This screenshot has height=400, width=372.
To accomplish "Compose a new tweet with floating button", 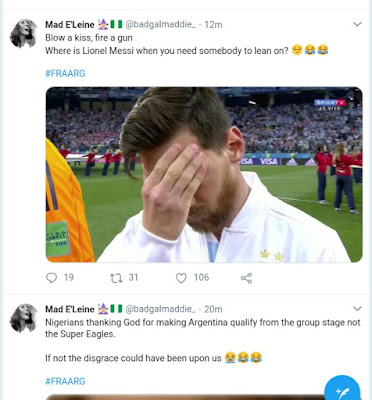I will click(342, 391).
